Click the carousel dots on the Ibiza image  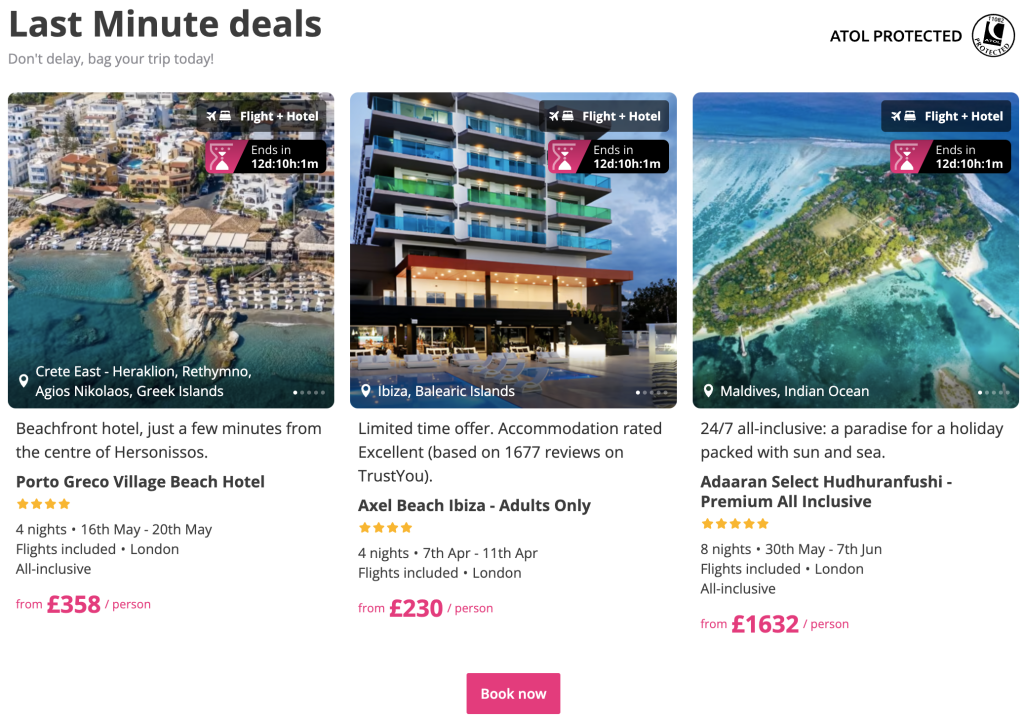(x=651, y=392)
